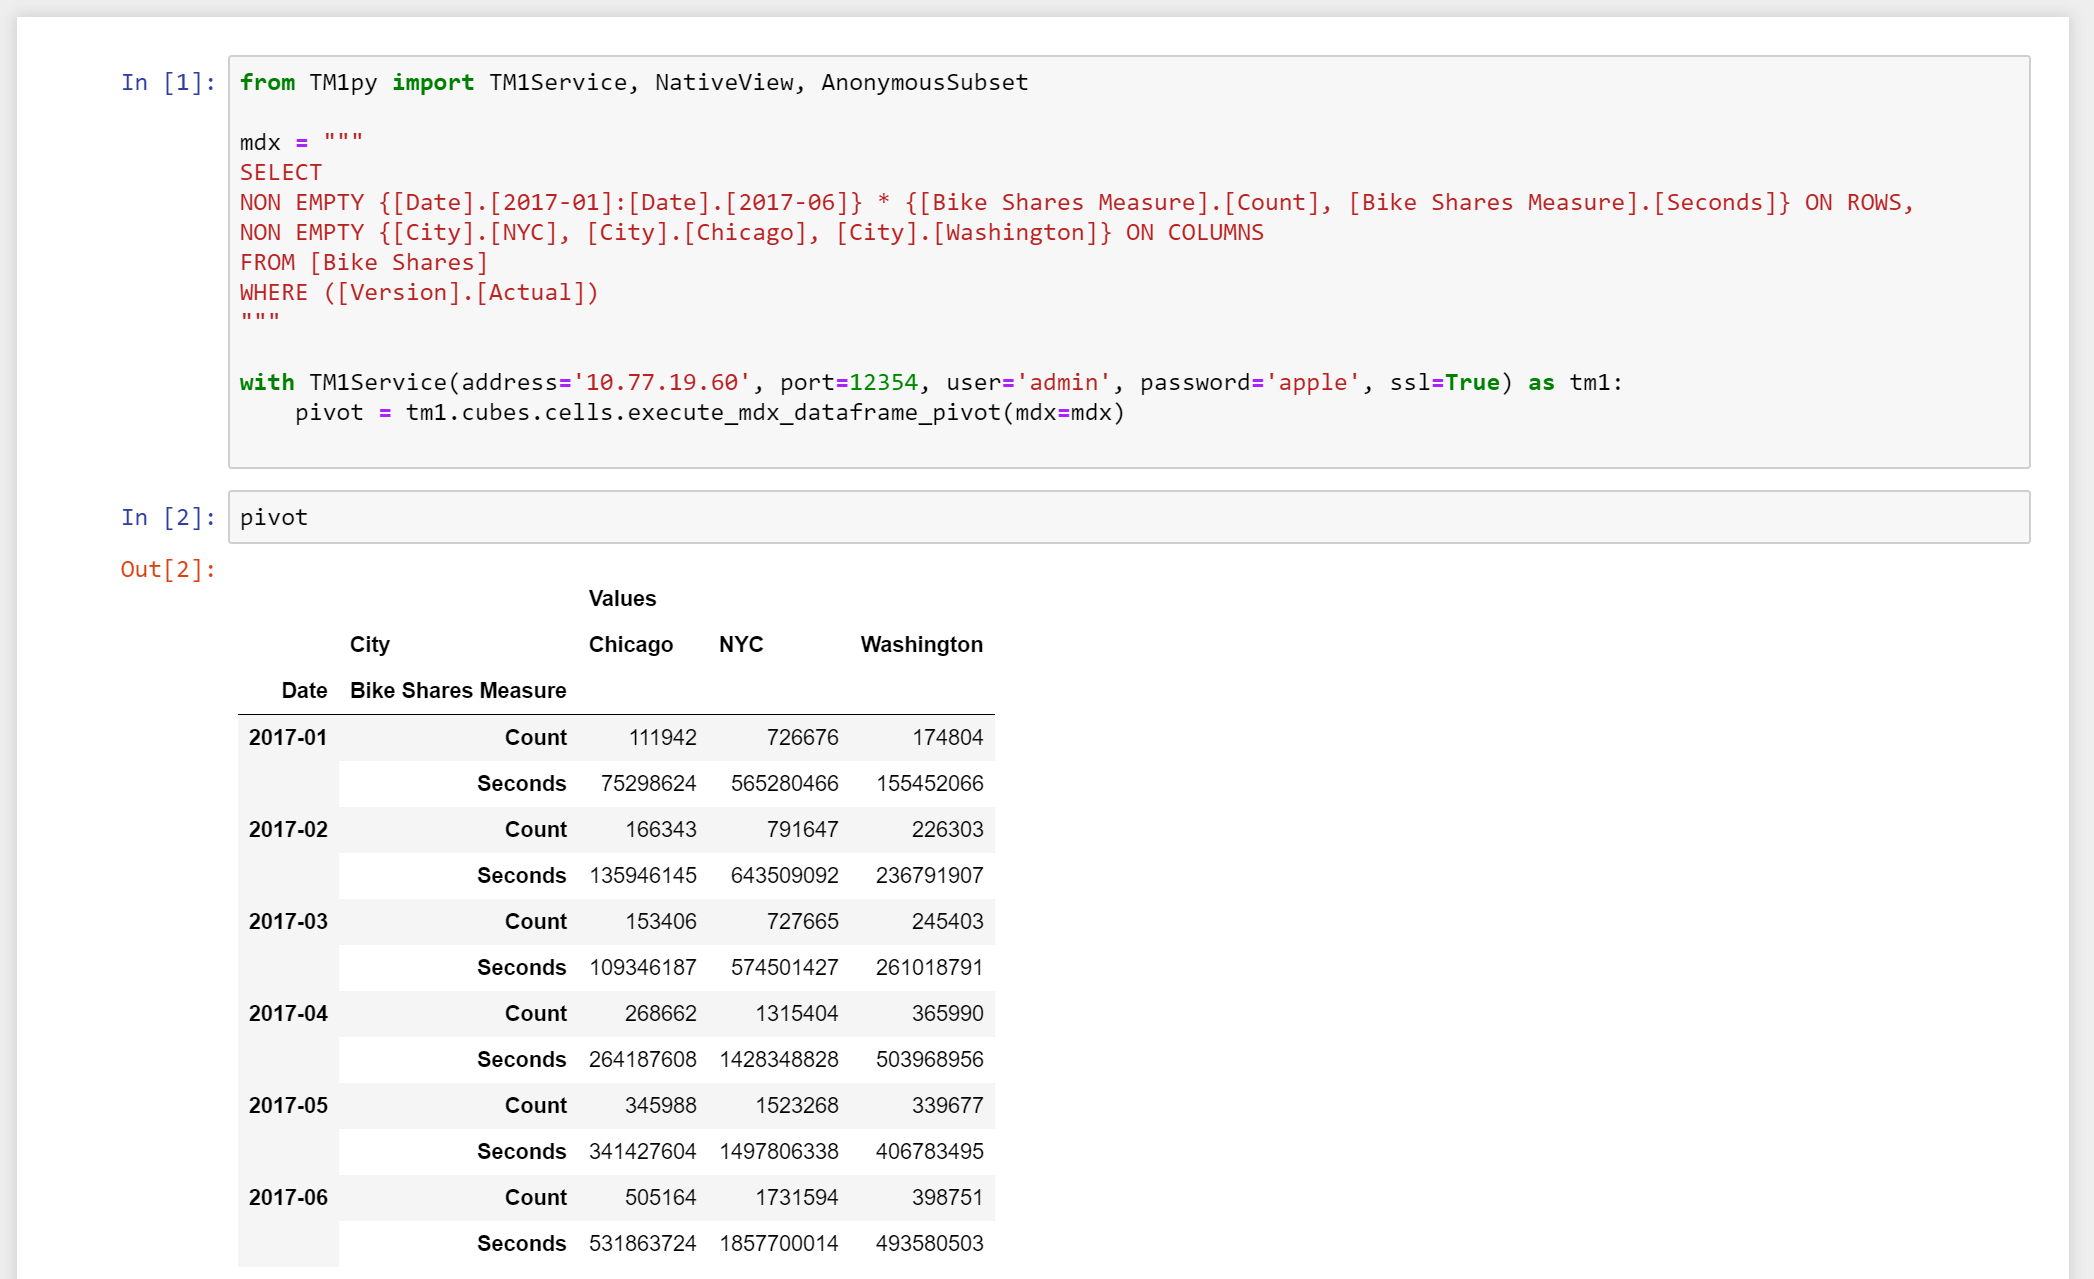Click NYC seconds value 1428348828
2094x1279 pixels.
[778, 1059]
